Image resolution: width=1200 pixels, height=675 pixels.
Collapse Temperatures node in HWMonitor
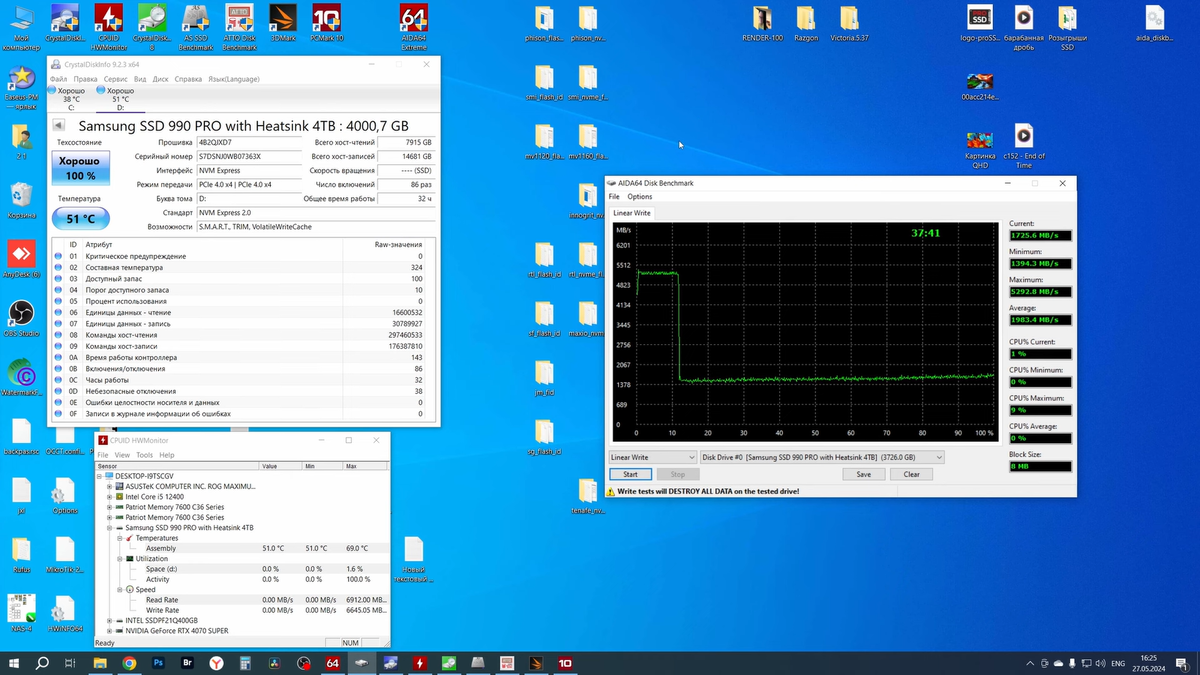click(x=119, y=538)
